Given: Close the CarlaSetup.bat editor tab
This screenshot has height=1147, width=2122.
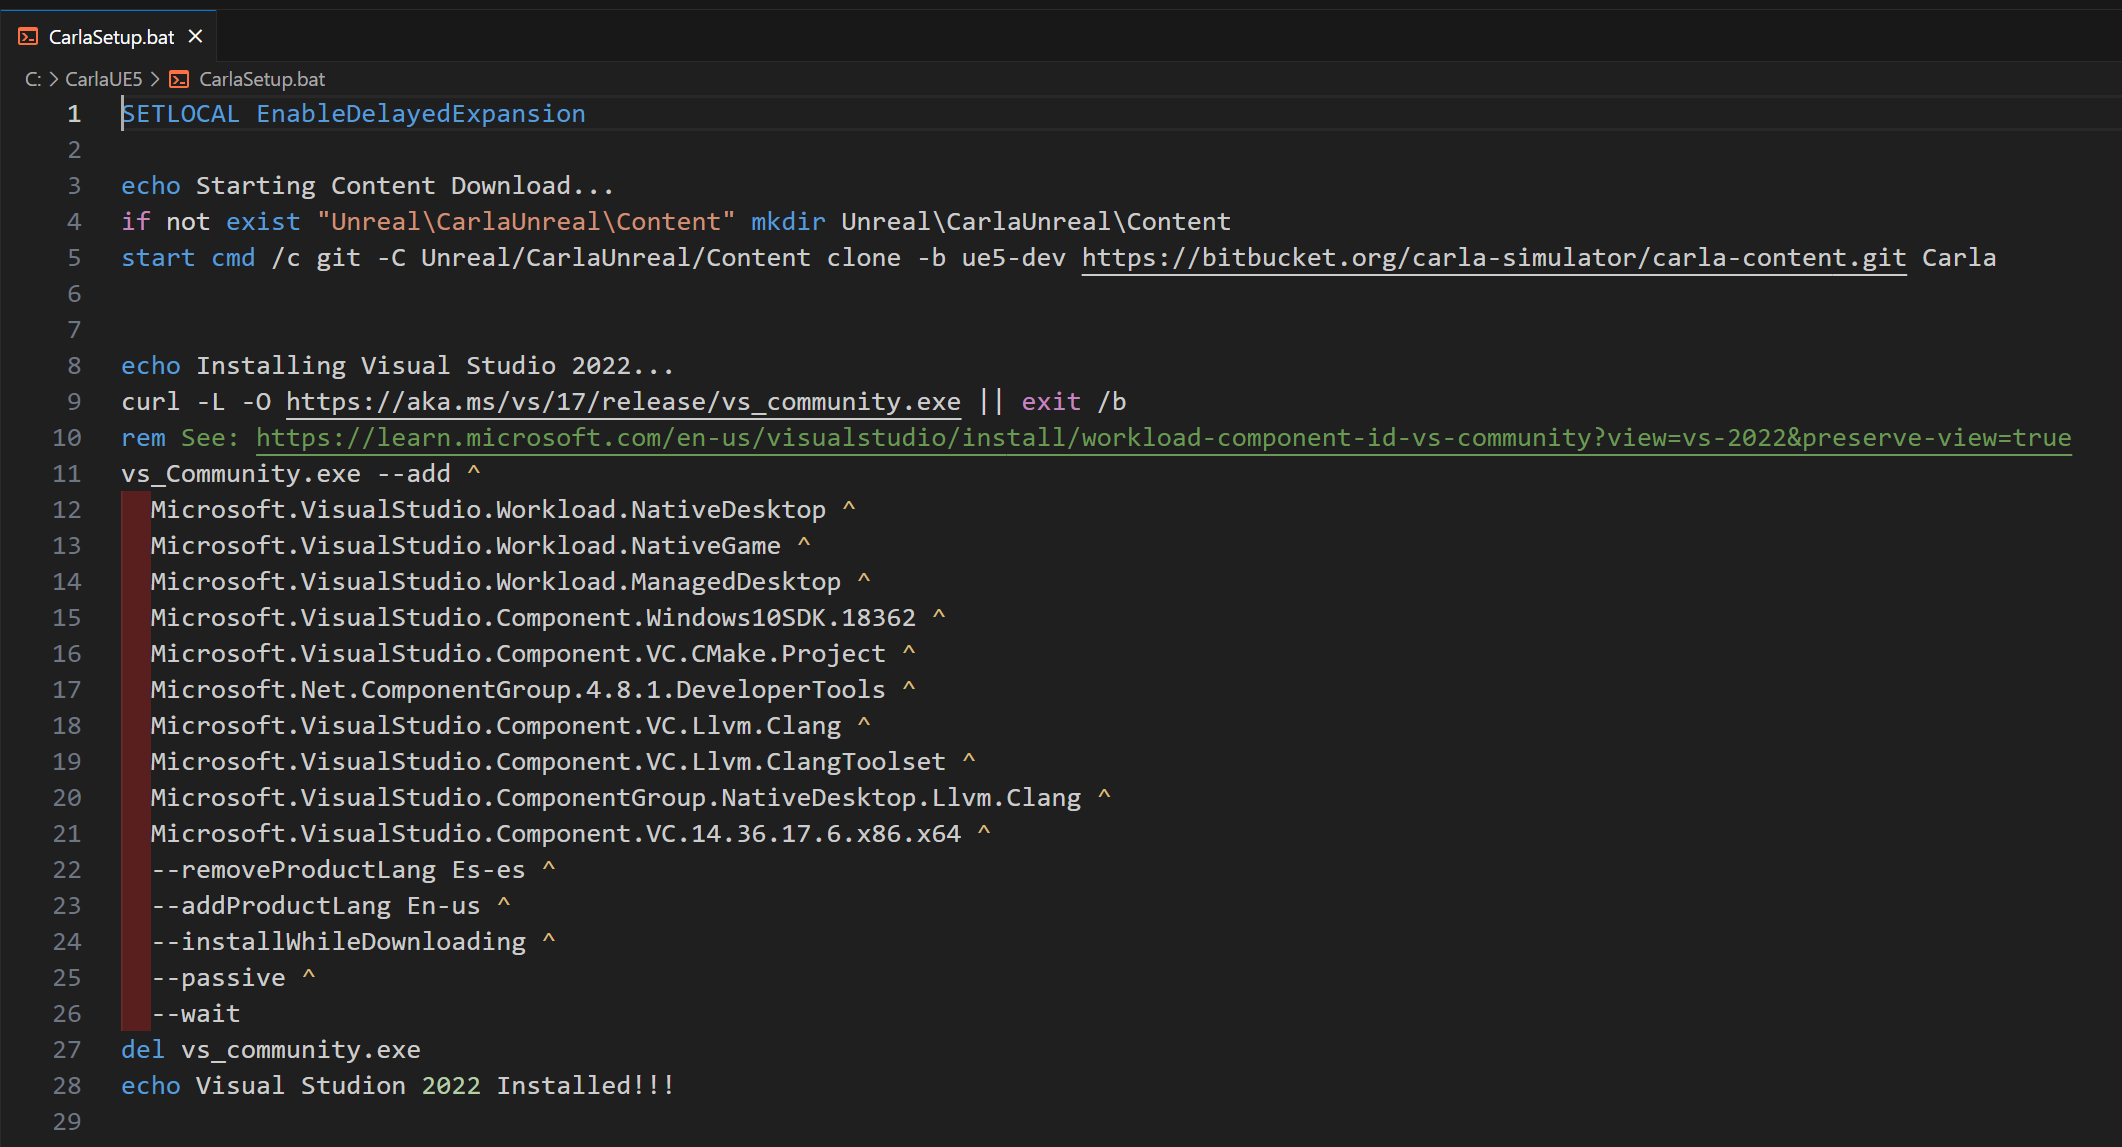Looking at the screenshot, I should (x=196, y=37).
